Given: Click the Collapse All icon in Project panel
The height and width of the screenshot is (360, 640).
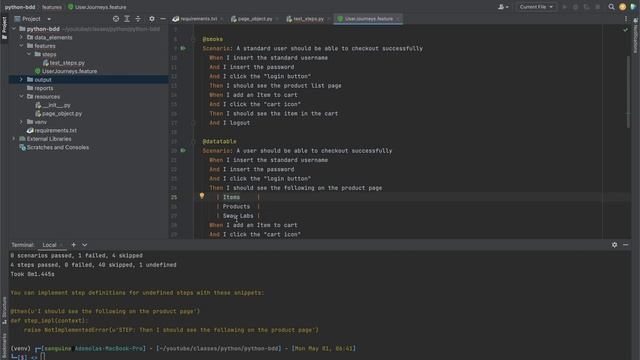Looking at the screenshot, I should pos(138,19).
